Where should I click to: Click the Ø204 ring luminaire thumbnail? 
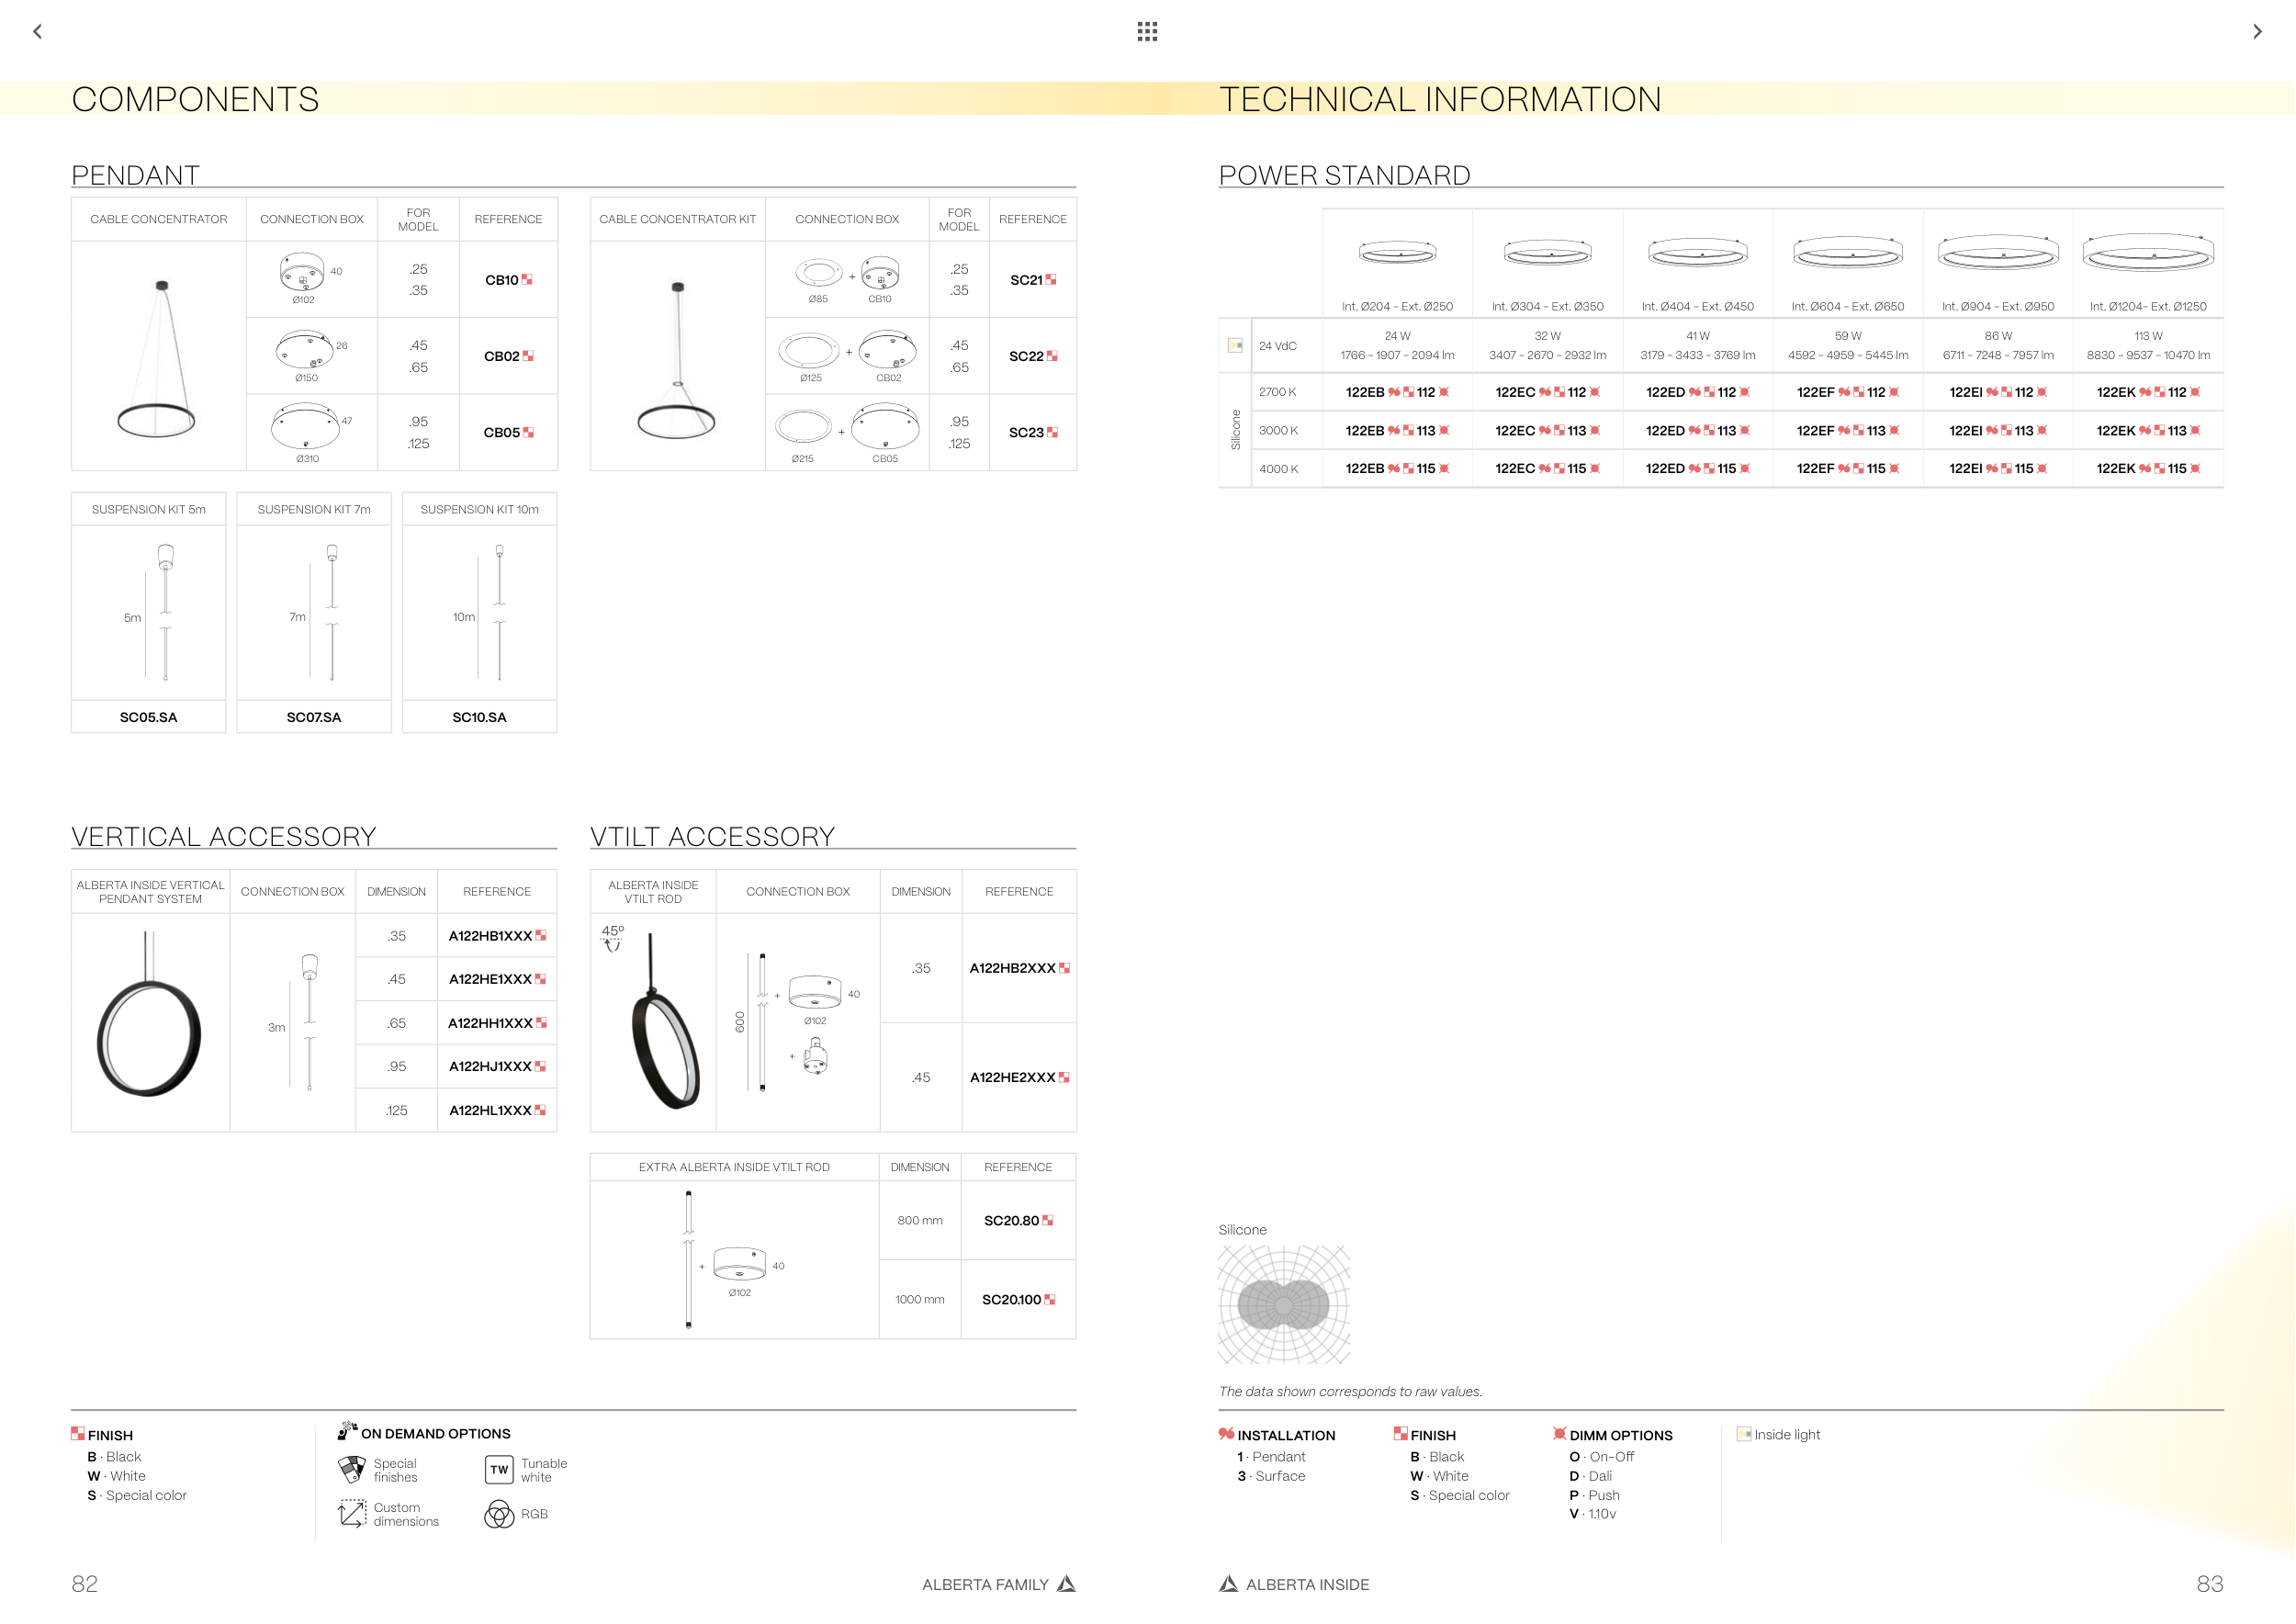[x=1397, y=253]
